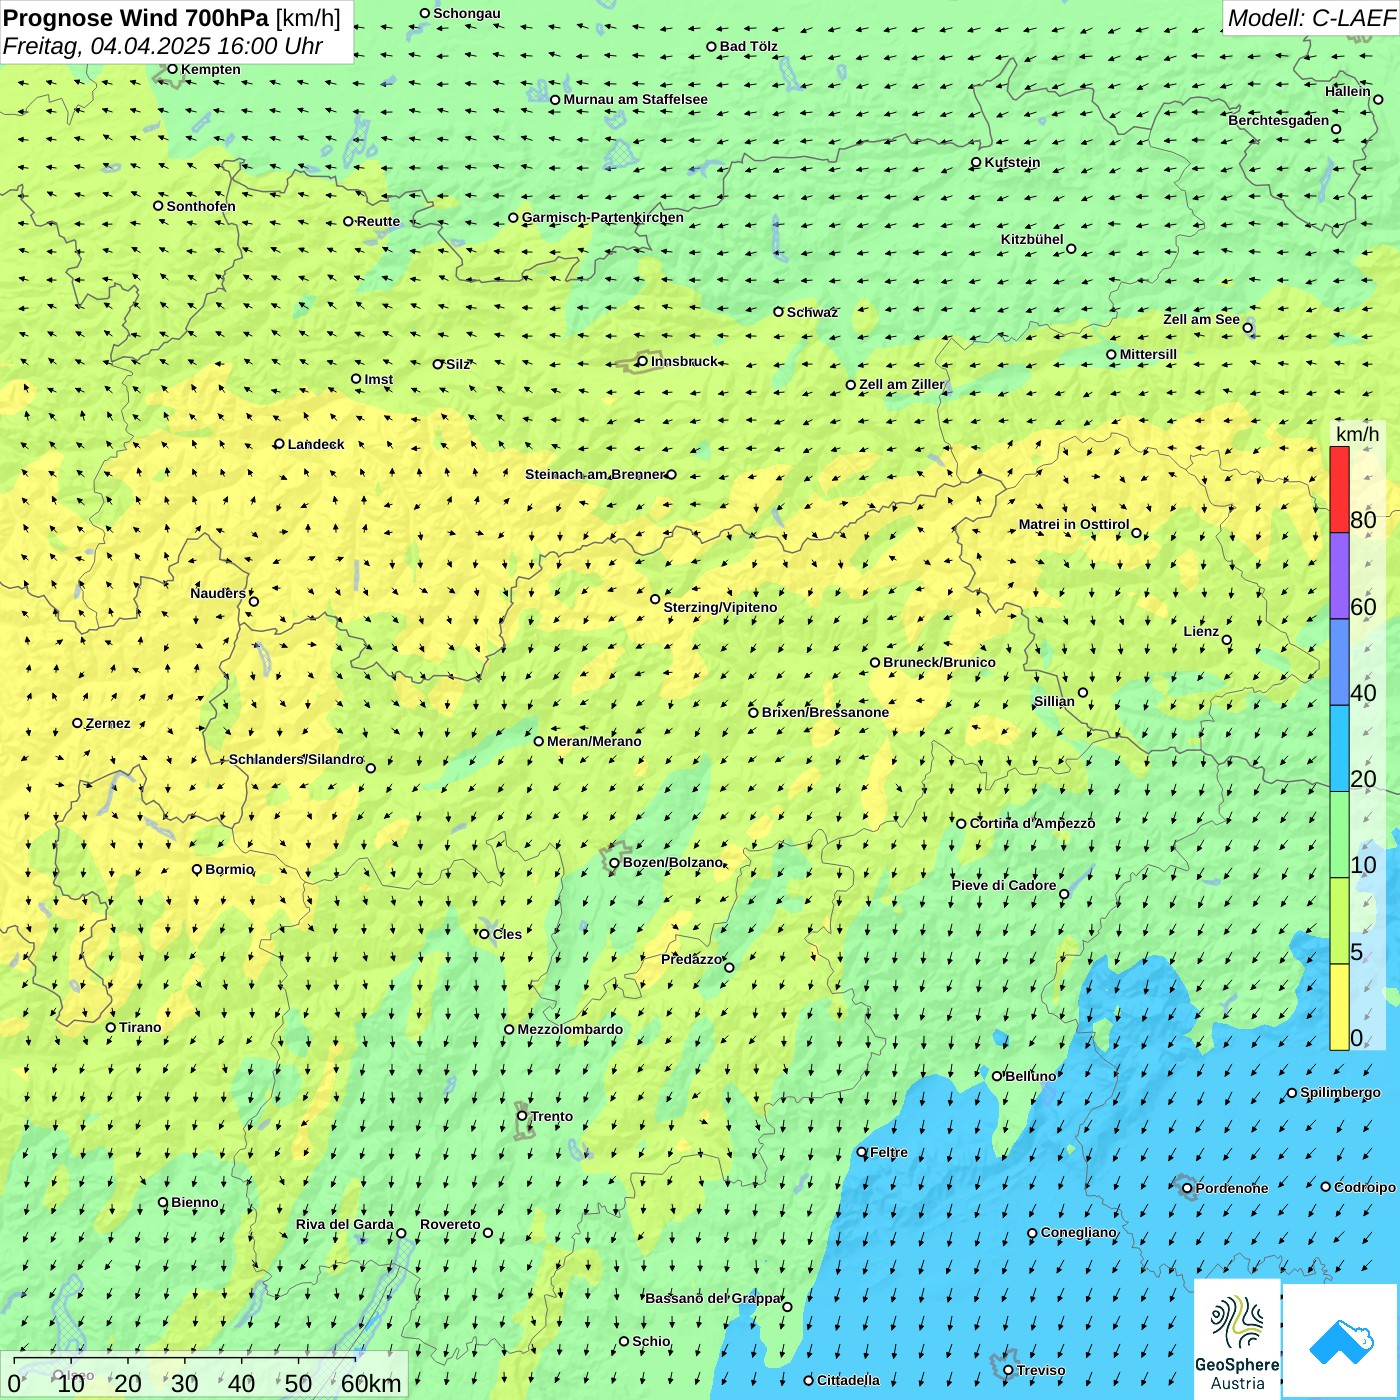
Task: Click the 'Riva del Garda' label
Action: click(x=345, y=1224)
